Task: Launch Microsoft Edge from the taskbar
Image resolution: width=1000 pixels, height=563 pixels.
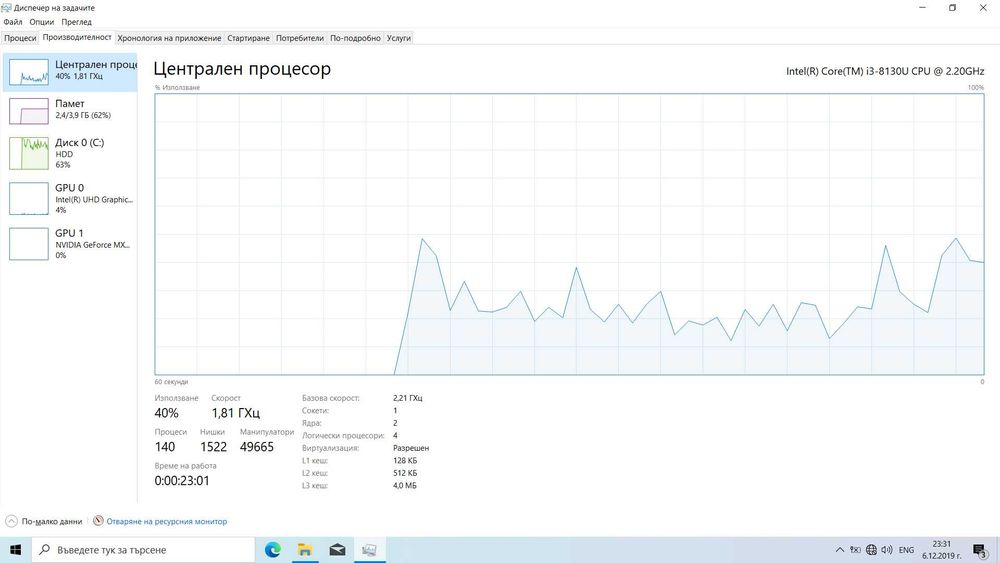Action: 272,550
